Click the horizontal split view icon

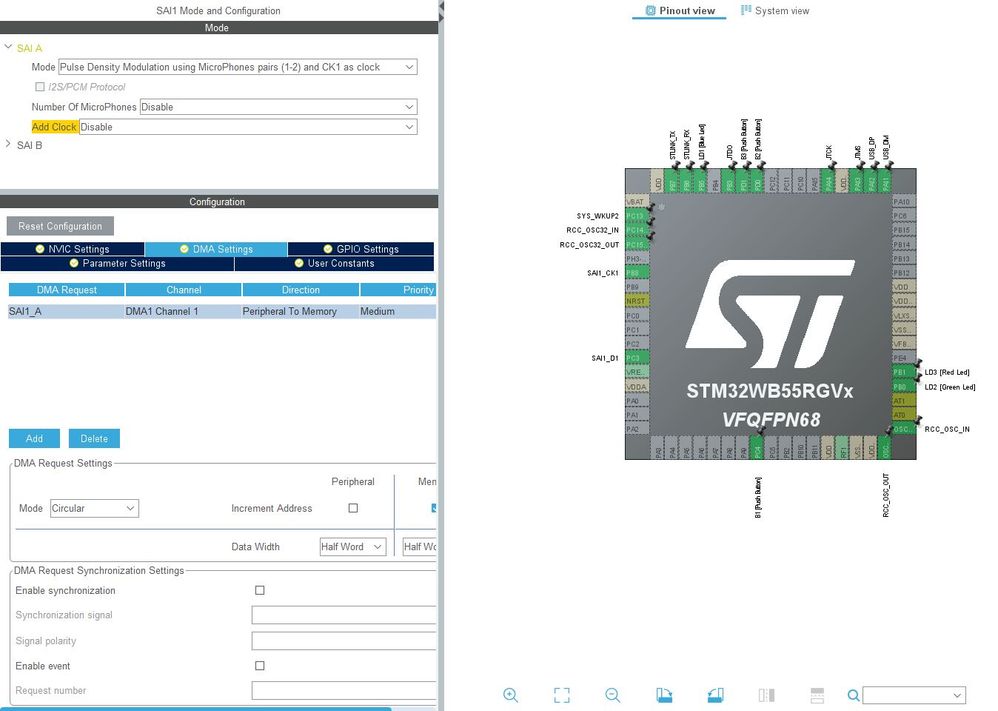pyautogui.click(x=817, y=695)
